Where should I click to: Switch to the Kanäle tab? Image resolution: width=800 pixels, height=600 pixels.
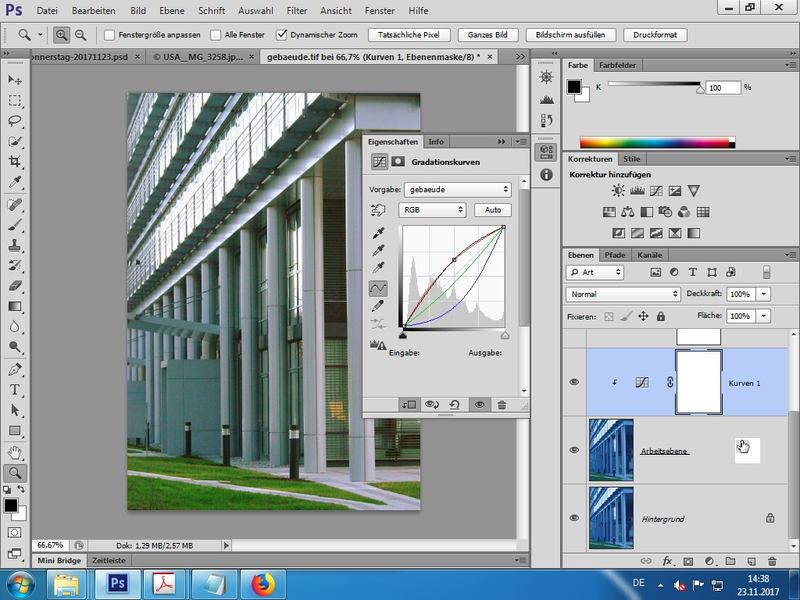[650, 255]
